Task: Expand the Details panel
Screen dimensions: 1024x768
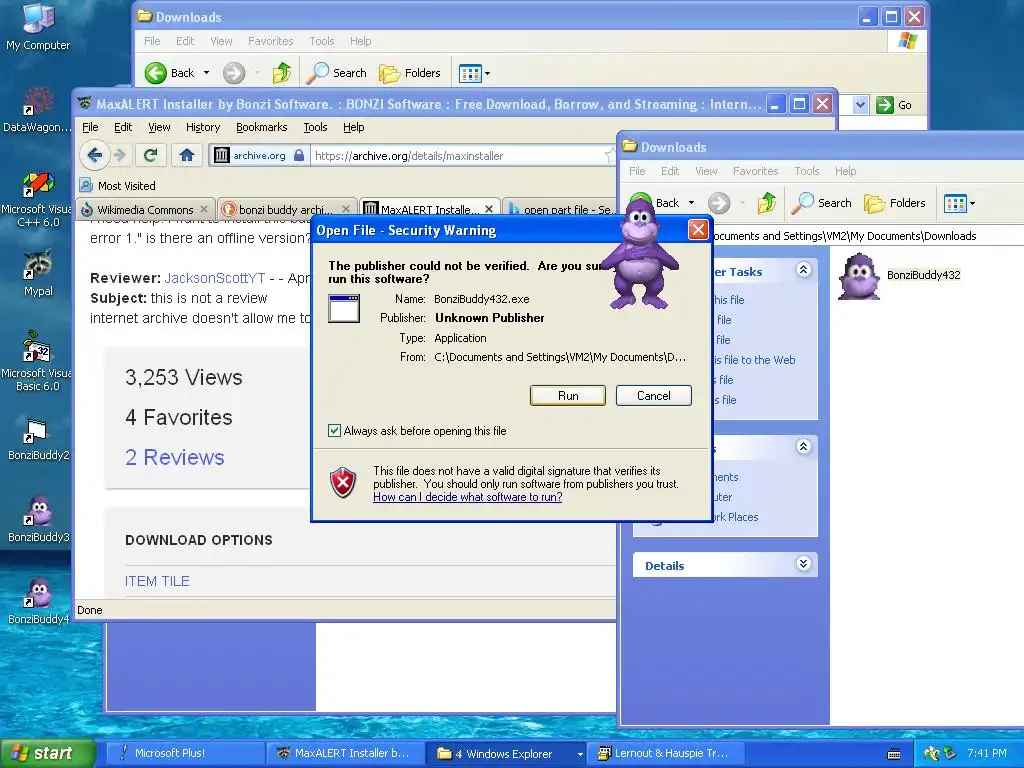Action: [803, 564]
